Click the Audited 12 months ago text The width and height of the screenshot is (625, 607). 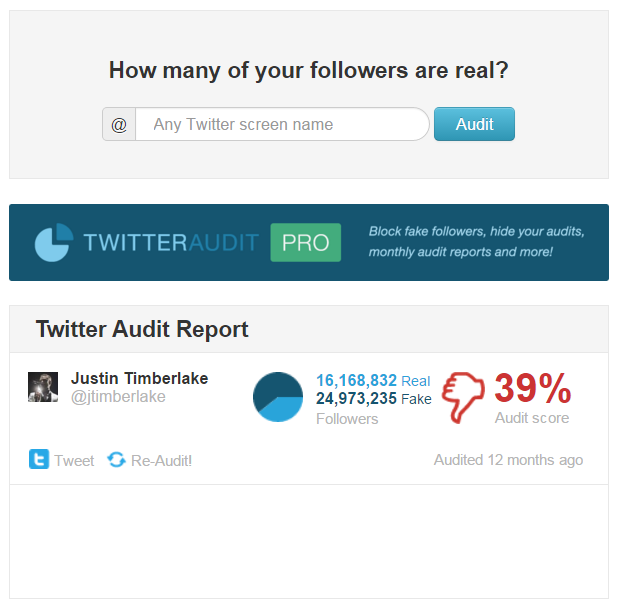pos(508,460)
